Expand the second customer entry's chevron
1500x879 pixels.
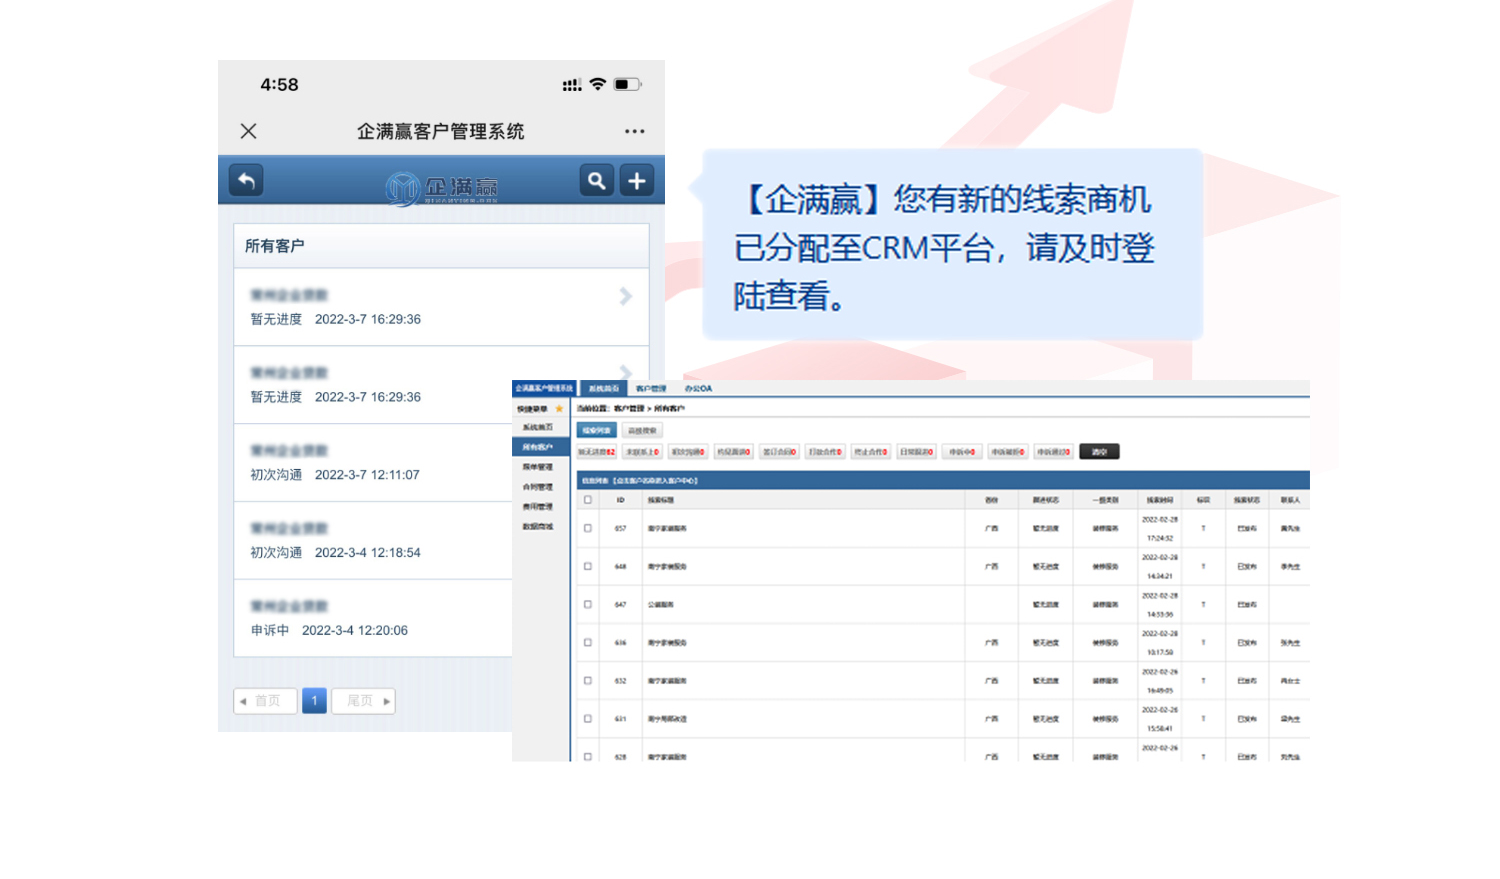(x=625, y=373)
